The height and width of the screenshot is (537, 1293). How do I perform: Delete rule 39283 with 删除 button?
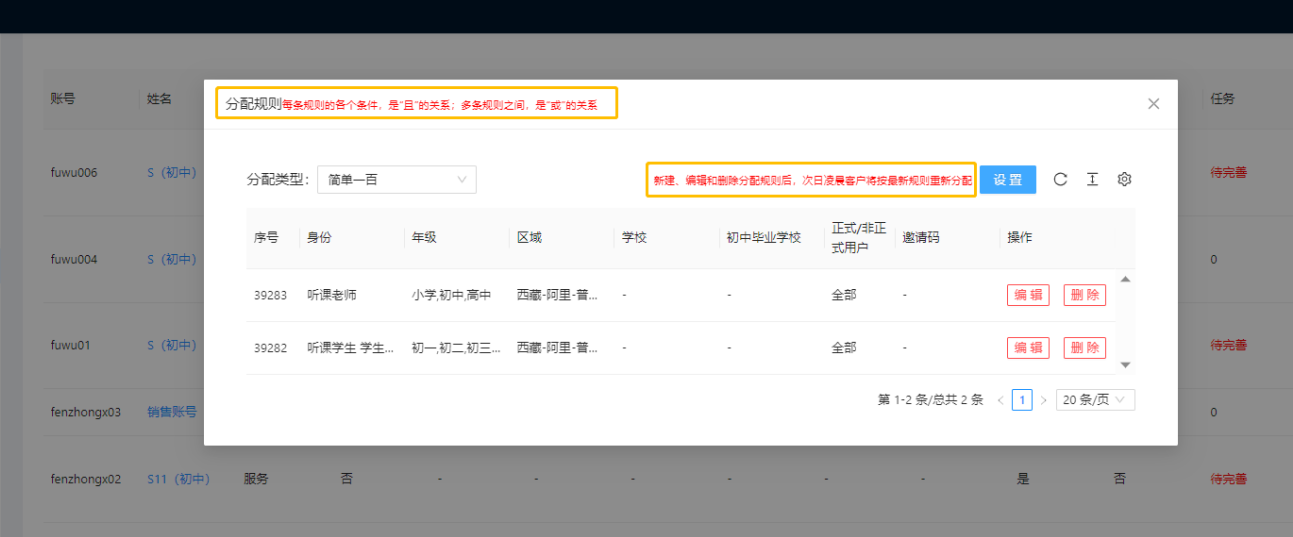pyautogui.click(x=1084, y=295)
